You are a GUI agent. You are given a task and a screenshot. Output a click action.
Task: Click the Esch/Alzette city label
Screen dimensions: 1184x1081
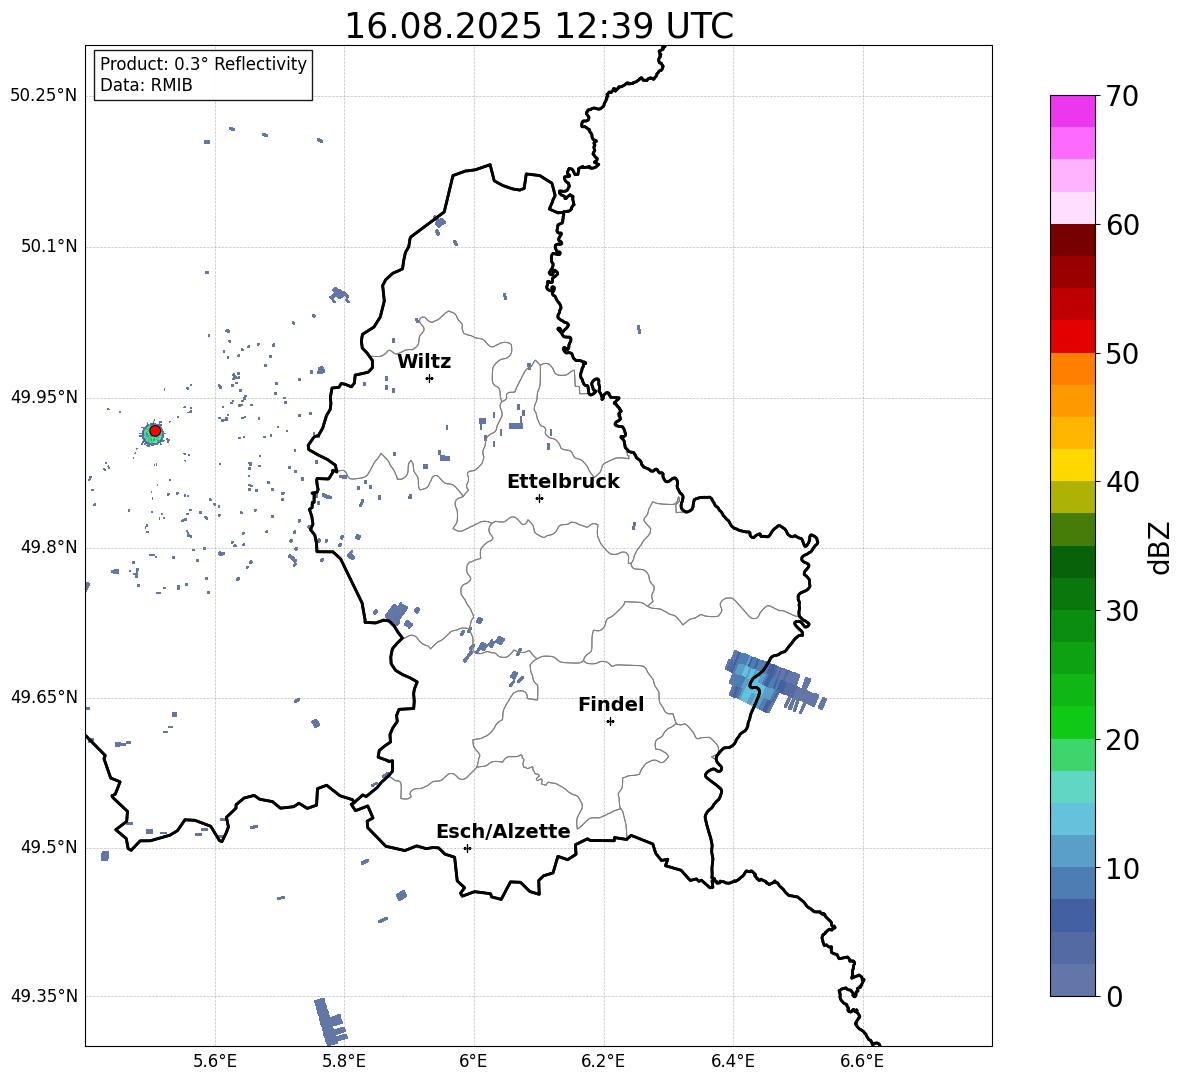coord(503,831)
